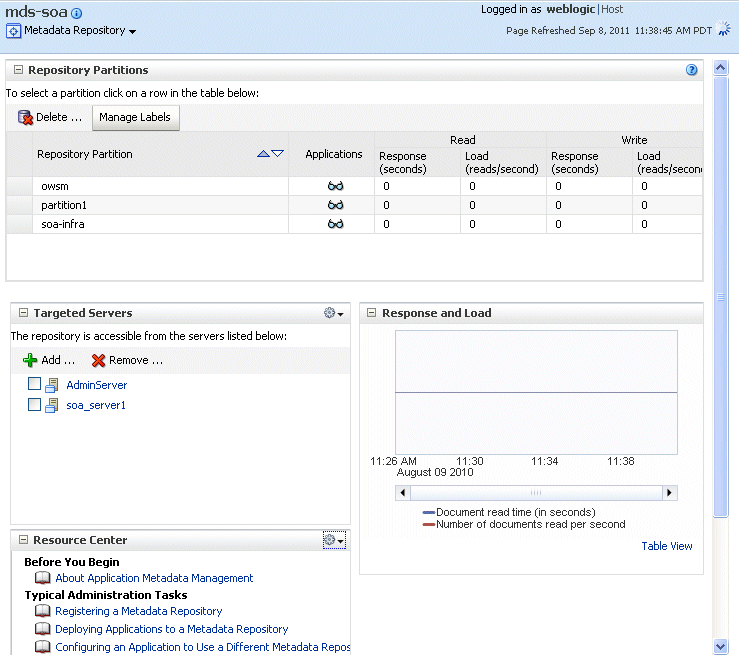Open About Application Metadata Management link
The image size is (739, 659).
pos(154,578)
